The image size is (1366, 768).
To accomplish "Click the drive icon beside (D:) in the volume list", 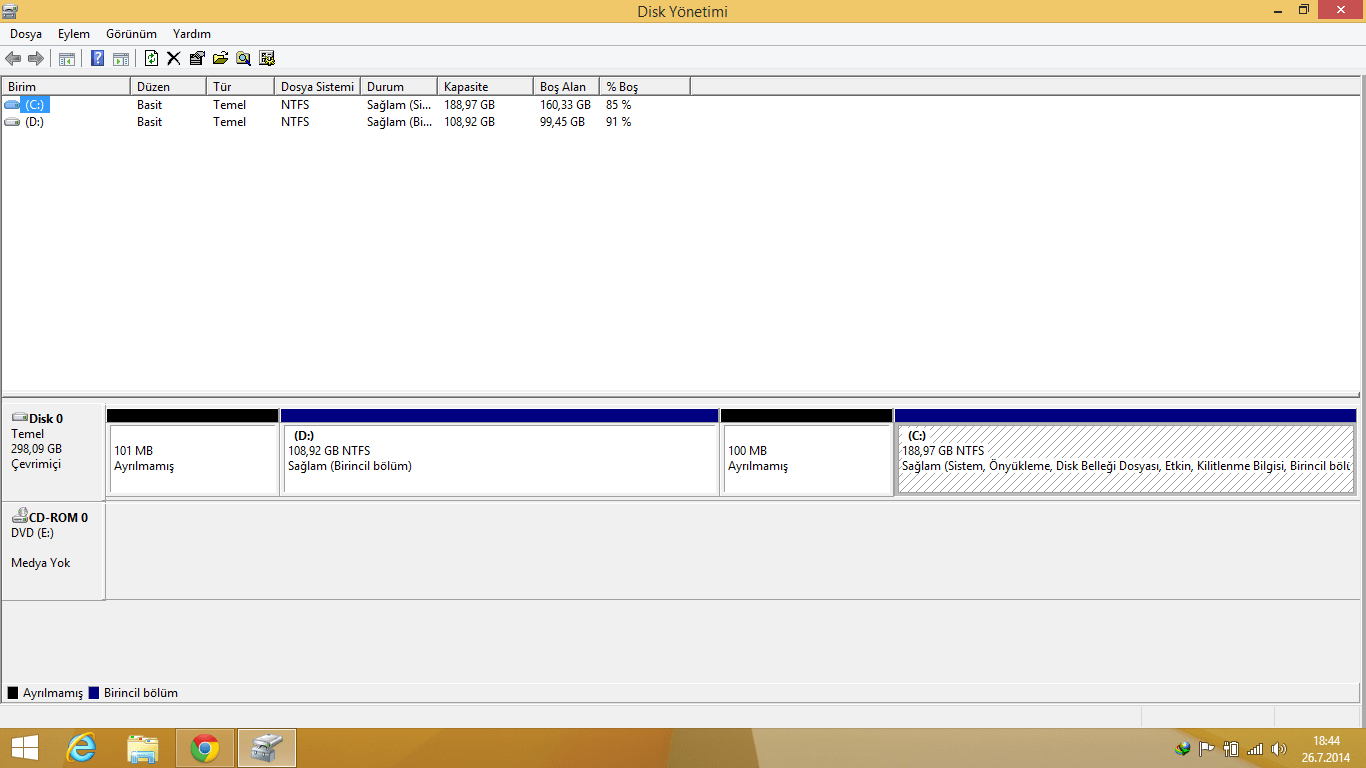I will [x=12, y=122].
